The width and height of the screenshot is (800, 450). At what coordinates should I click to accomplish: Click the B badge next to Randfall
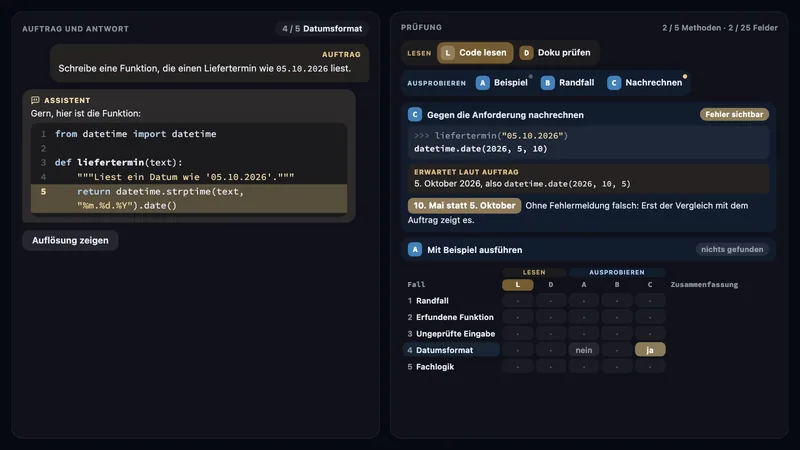547,83
